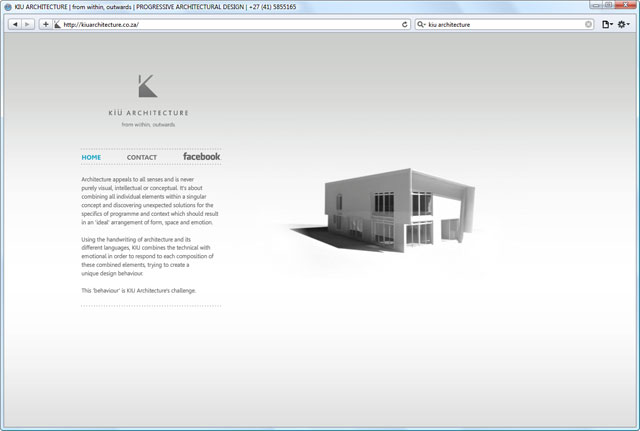Viewport: 640px width, 431px height.
Task: Click the address bar URL field
Action: [x=231, y=24]
